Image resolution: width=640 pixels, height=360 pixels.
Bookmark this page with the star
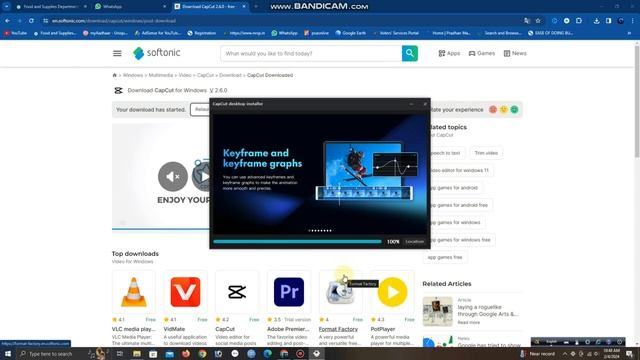click(538, 20)
